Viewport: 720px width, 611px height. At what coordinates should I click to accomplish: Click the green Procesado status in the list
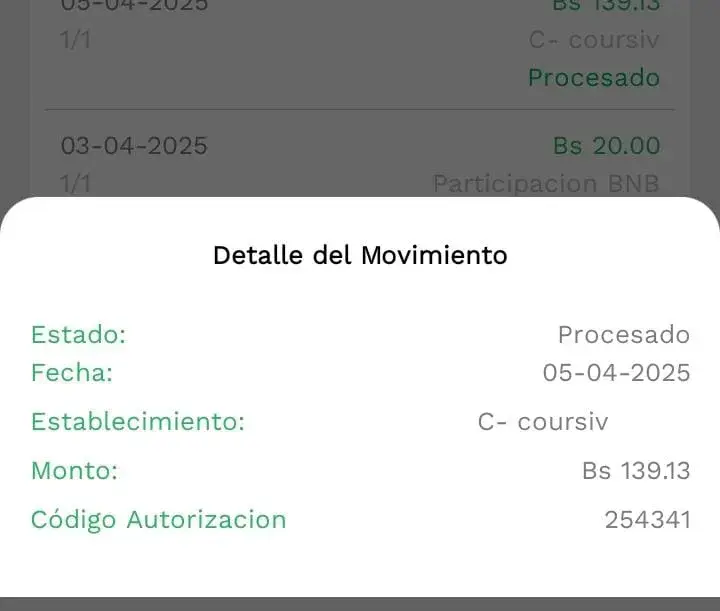(x=593, y=77)
